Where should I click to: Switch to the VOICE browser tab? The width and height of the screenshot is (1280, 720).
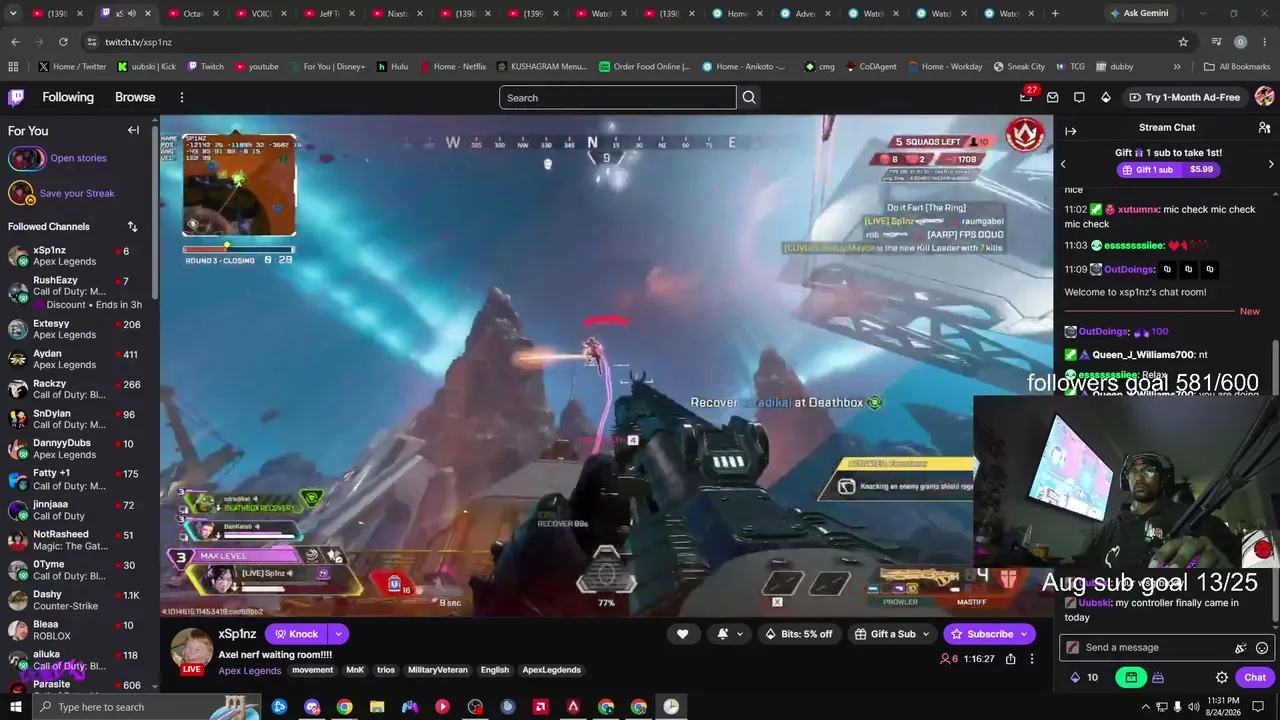coord(261,14)
